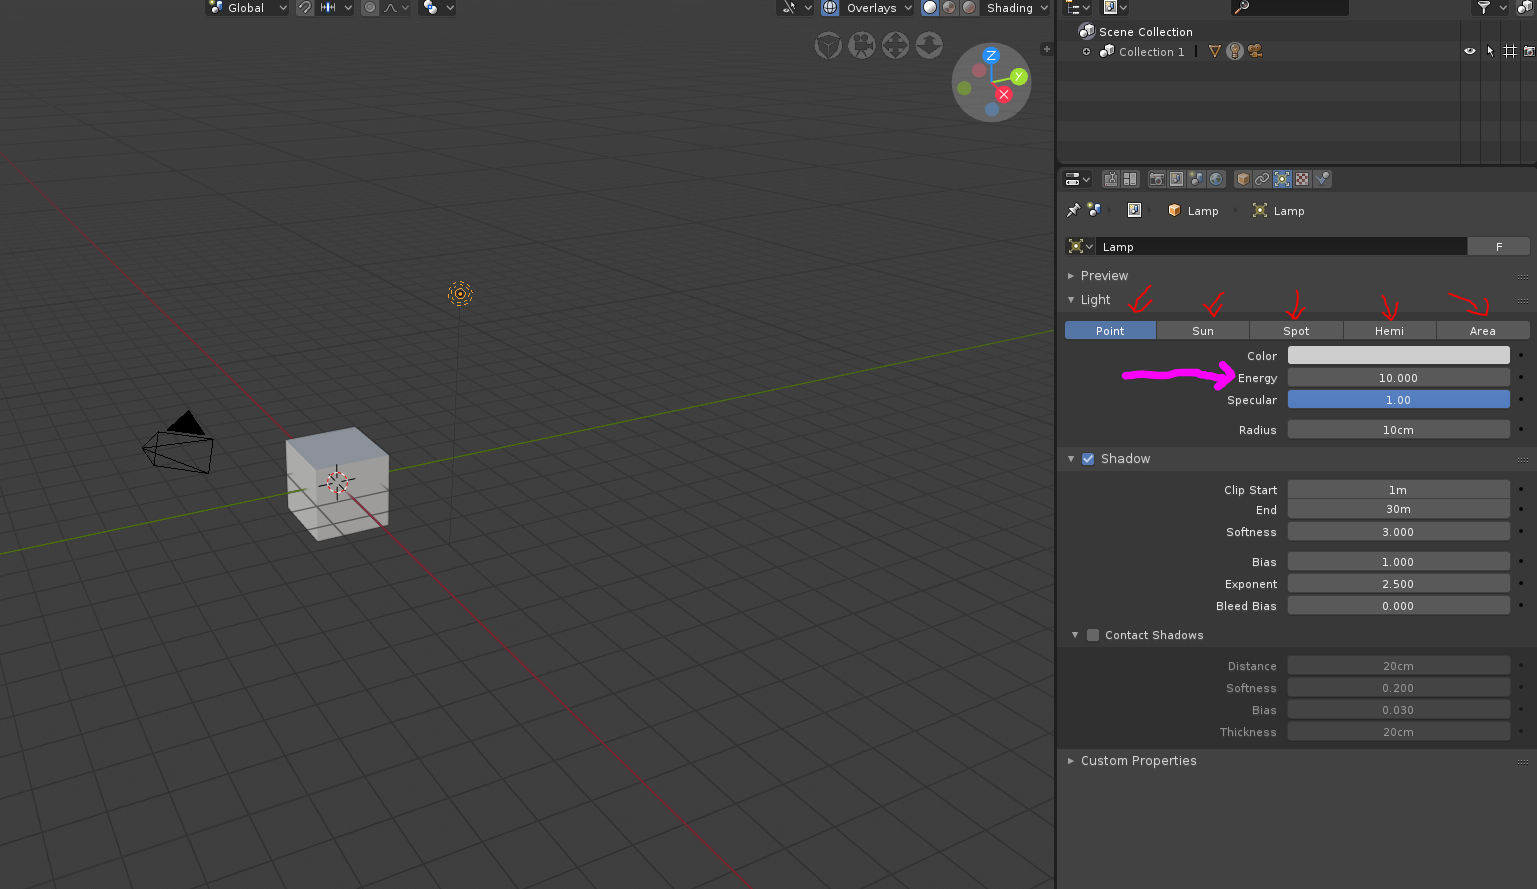The width and height of the screenshot is (1537, 889).
Task: Open the properties editor type dropdown
Action: (1077, 179)
